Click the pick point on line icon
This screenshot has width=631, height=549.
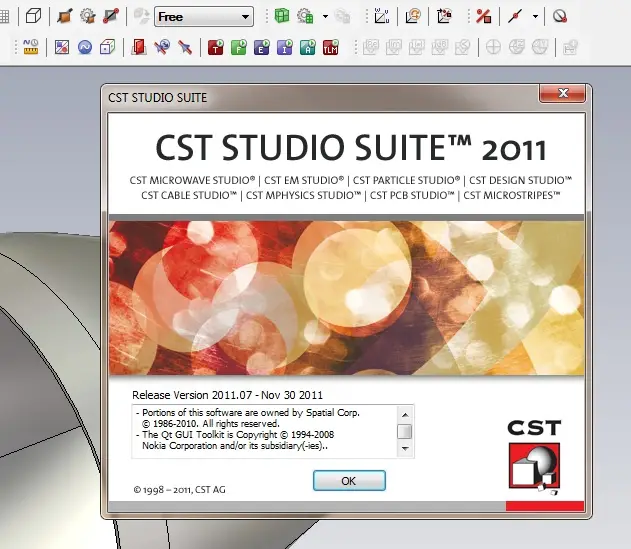click(515, 17)
